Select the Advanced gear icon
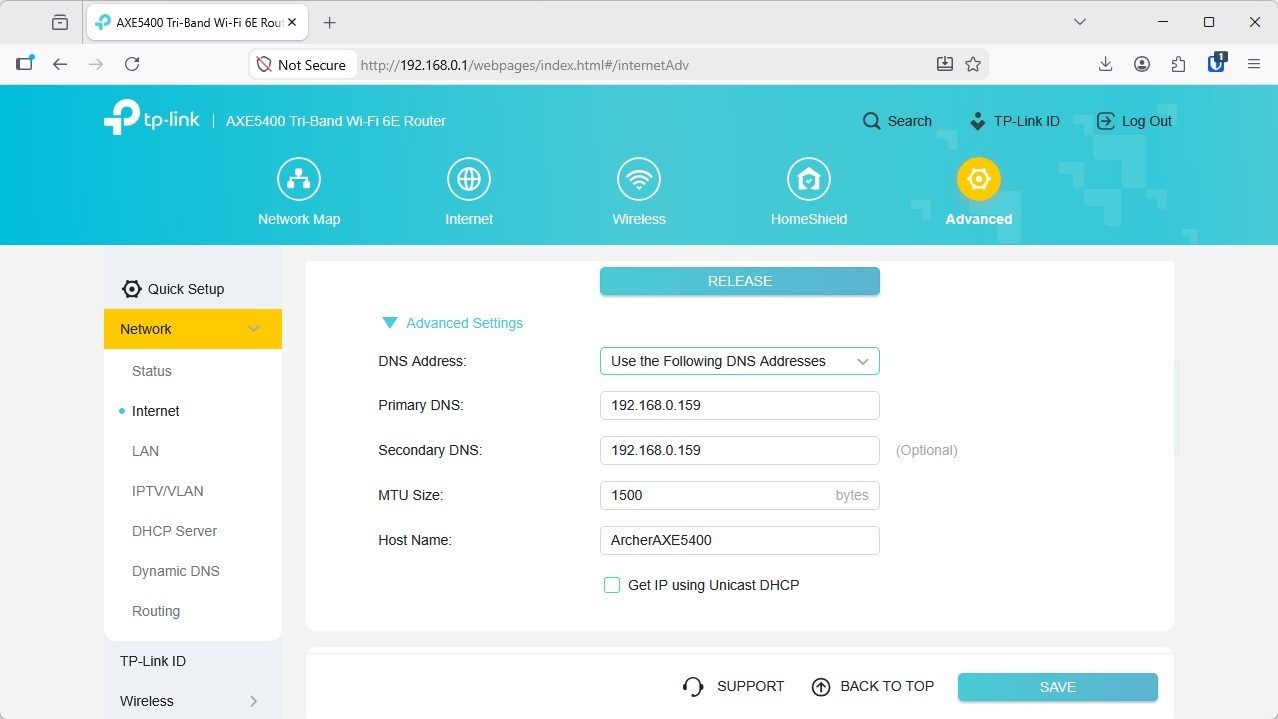 [979, 179]
